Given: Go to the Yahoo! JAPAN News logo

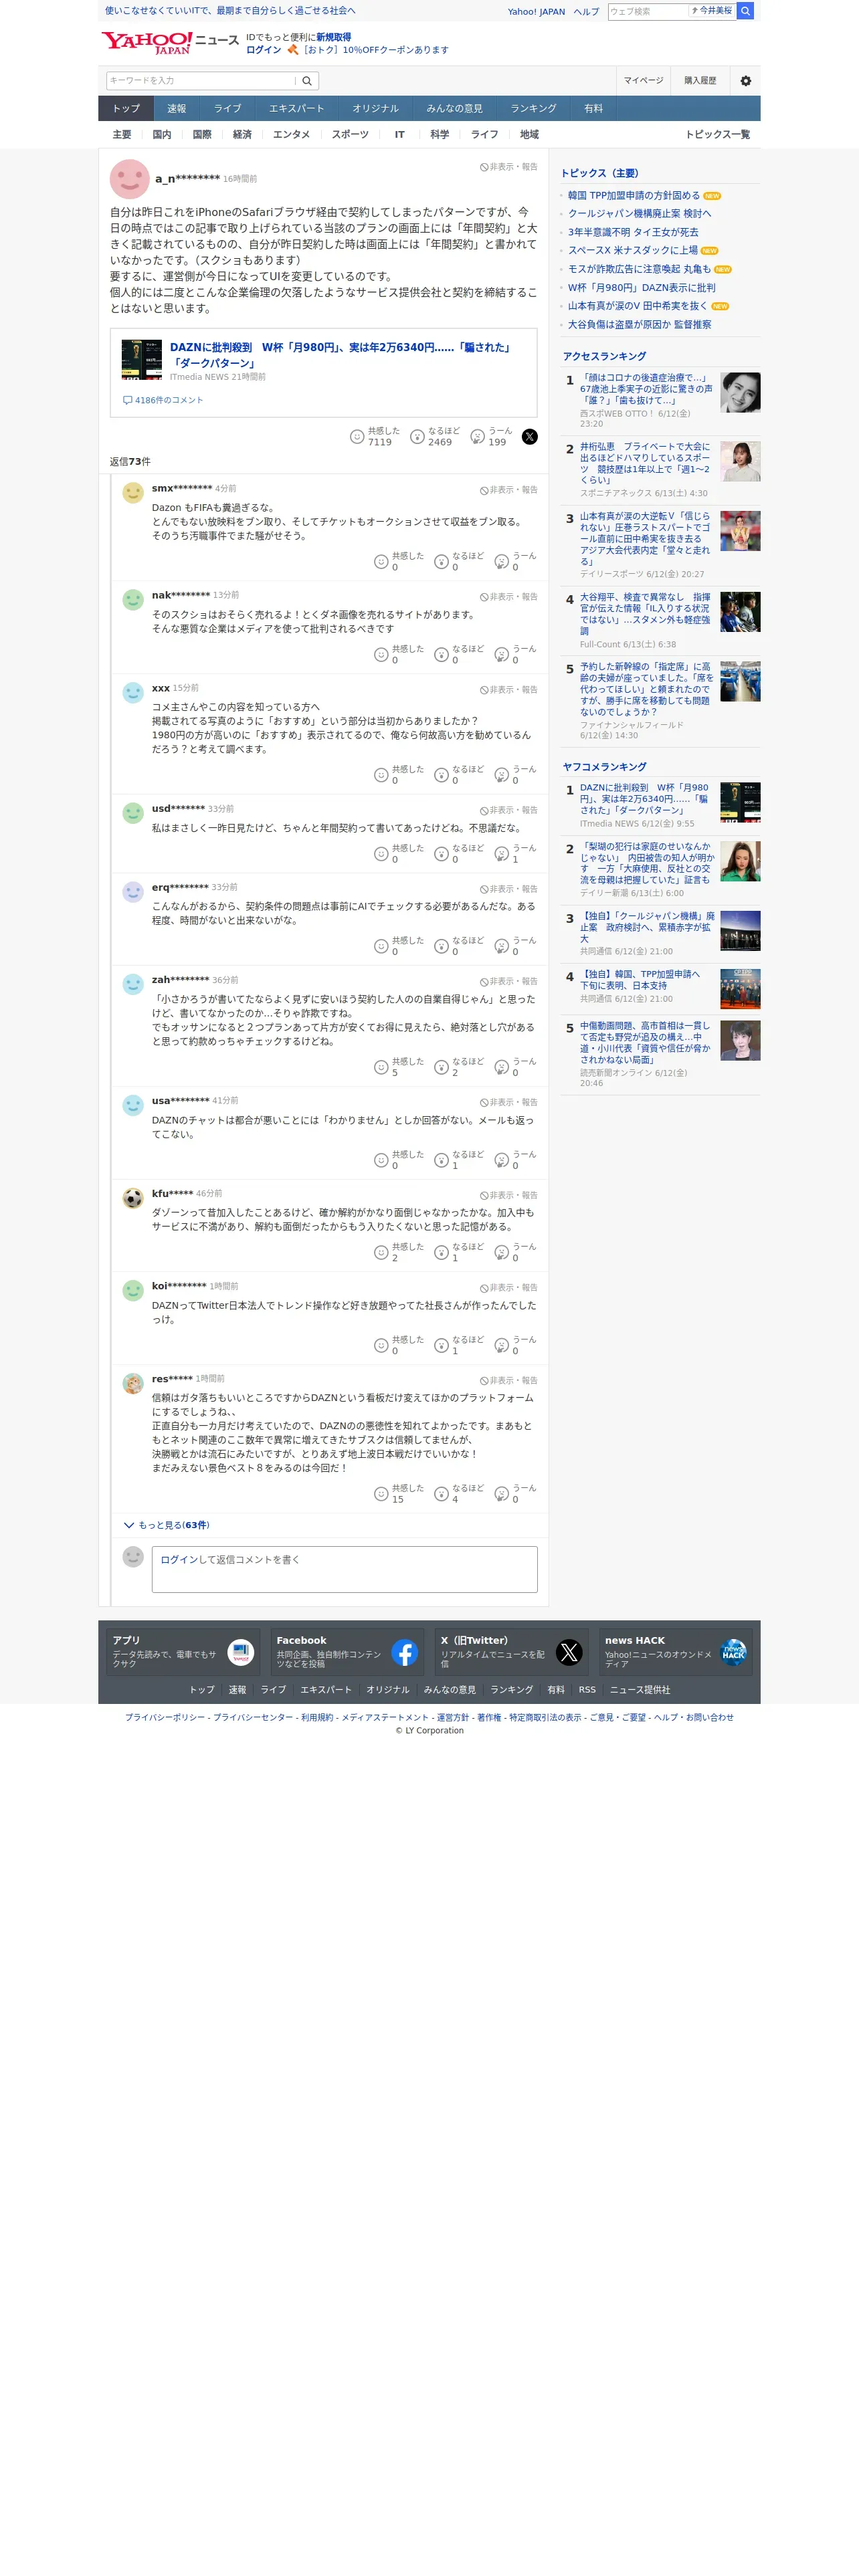Looking at the screenshot, I should (x=170, y=42).
